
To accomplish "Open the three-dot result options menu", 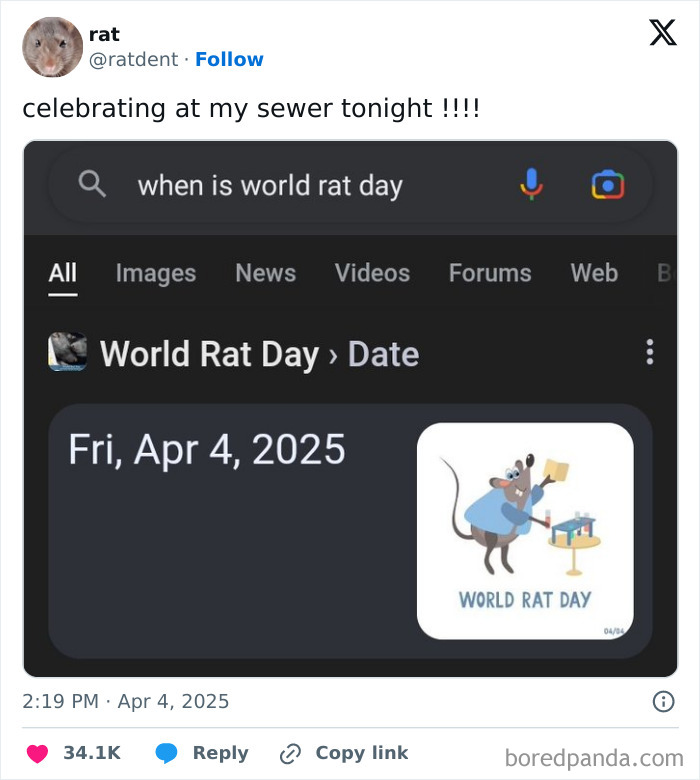I will tap(649, 352).
